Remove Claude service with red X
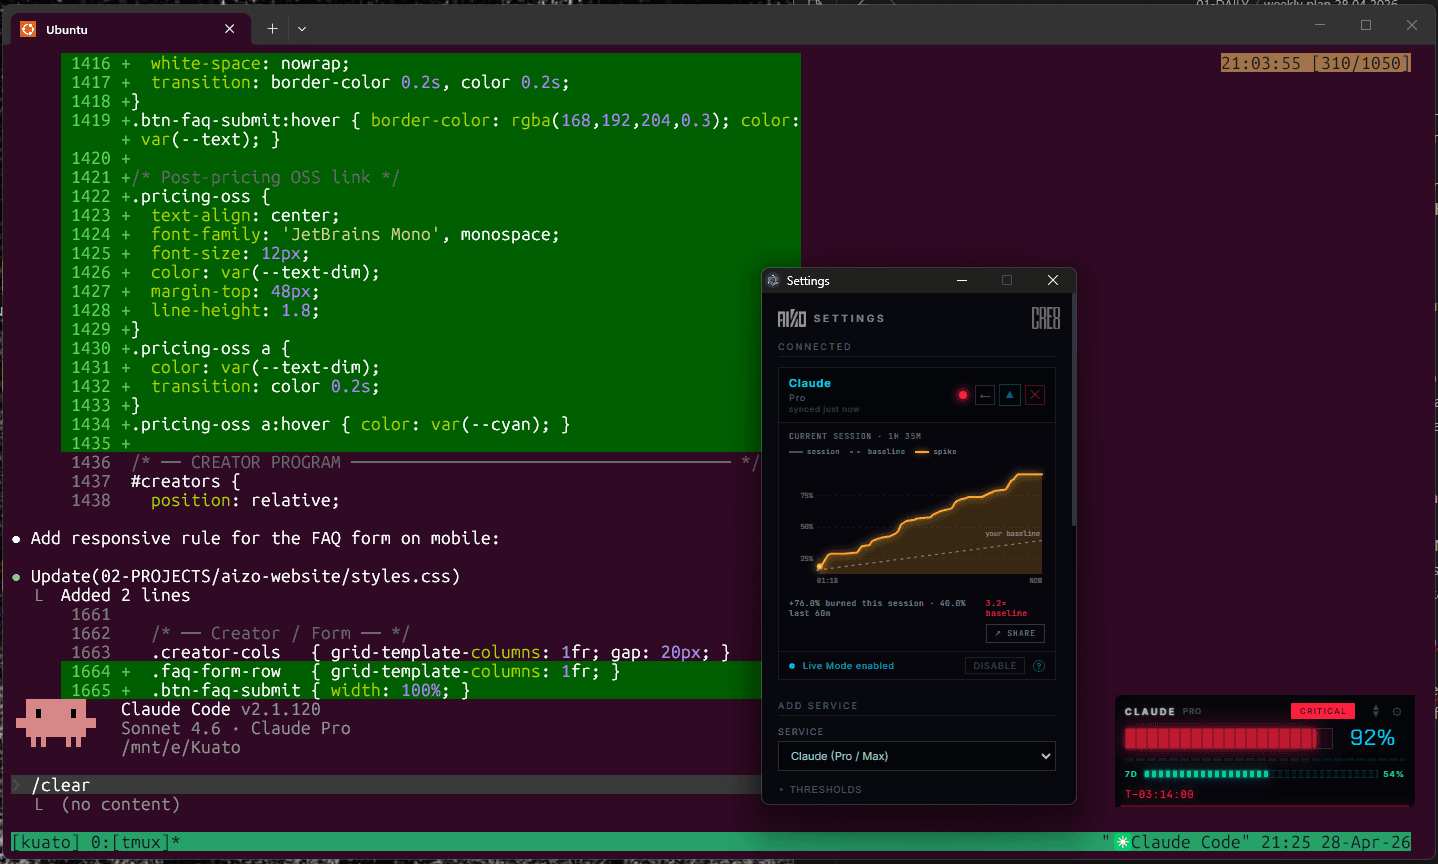Screen dimensions: 1438x864 [1035, 395]
